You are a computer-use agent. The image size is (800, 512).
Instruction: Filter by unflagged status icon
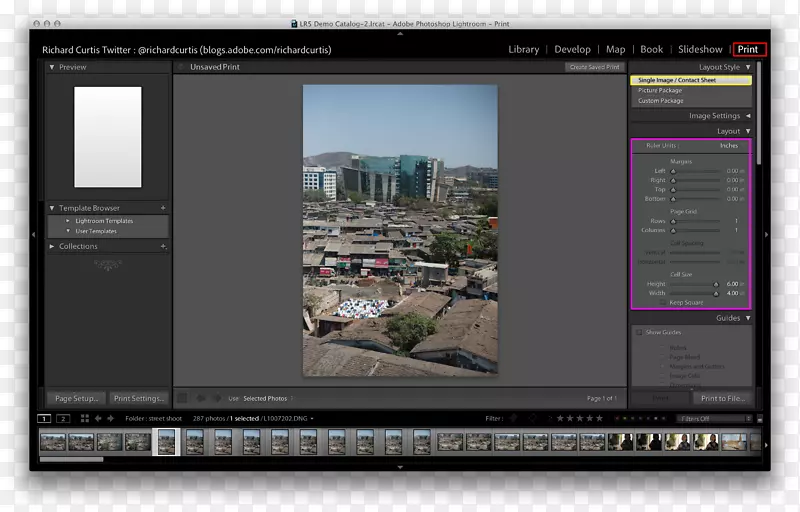point(532,418)
